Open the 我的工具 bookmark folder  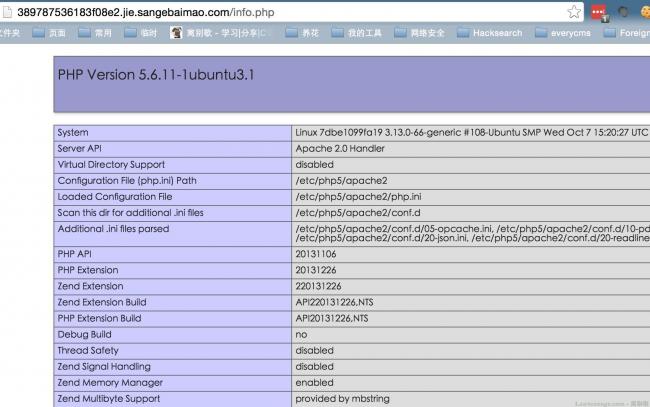tap(357, 33)
